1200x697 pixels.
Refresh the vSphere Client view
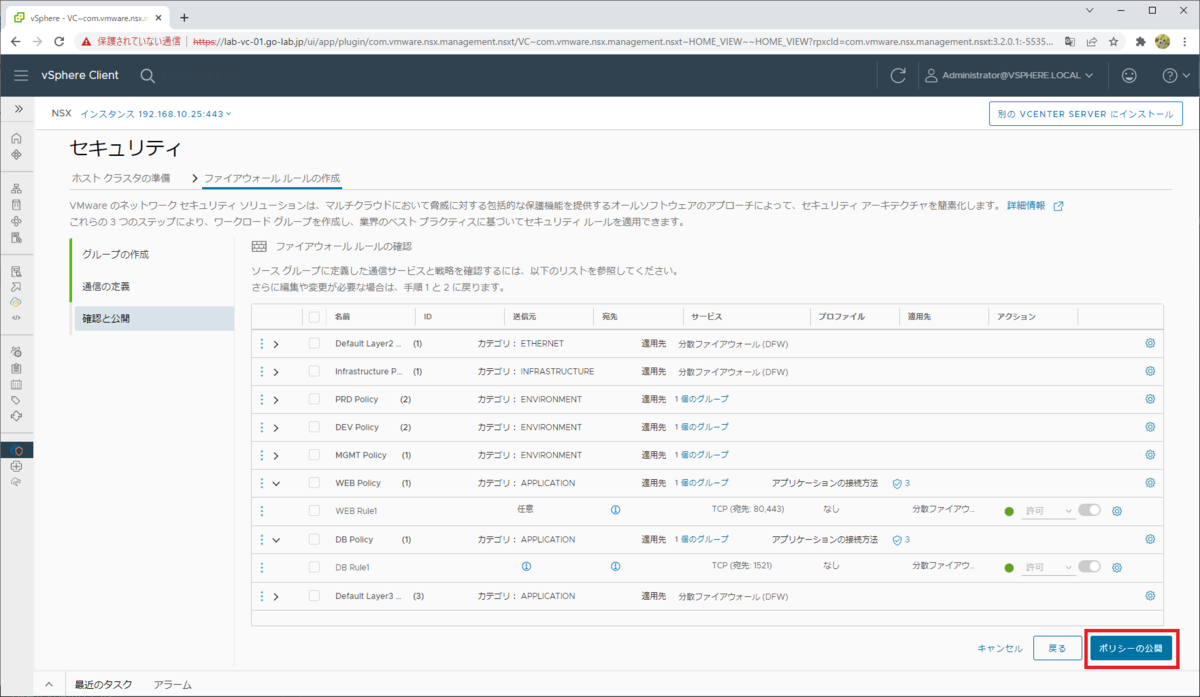tap(898, 75)
